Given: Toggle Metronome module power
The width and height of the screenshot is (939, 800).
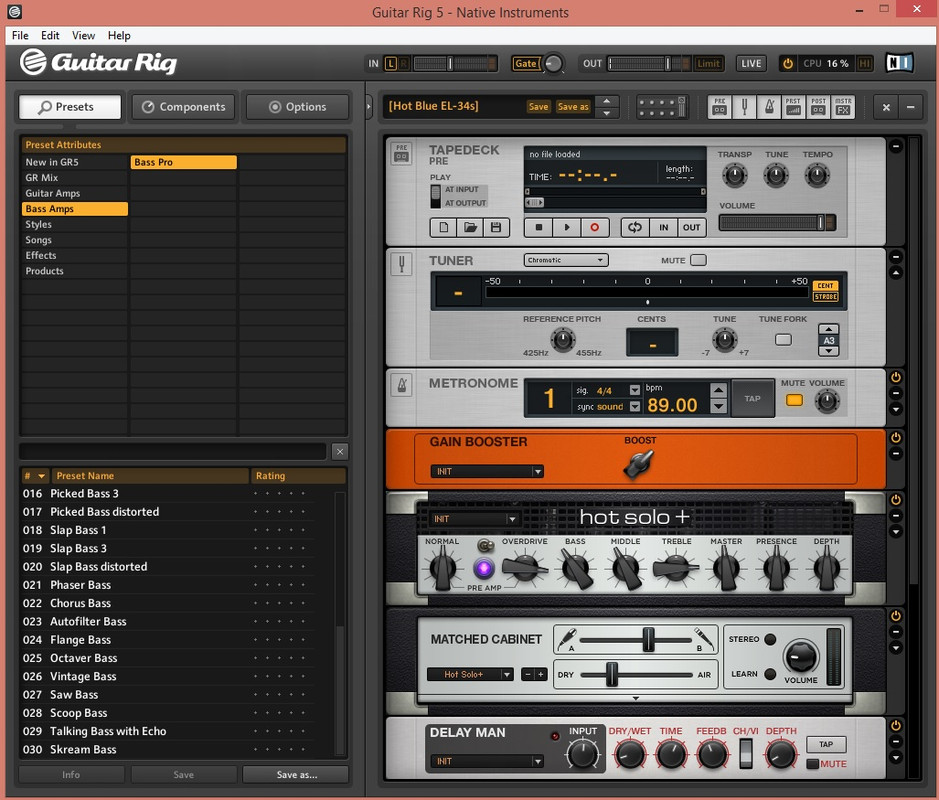Looking at the screenshot, I should point(896,377).
